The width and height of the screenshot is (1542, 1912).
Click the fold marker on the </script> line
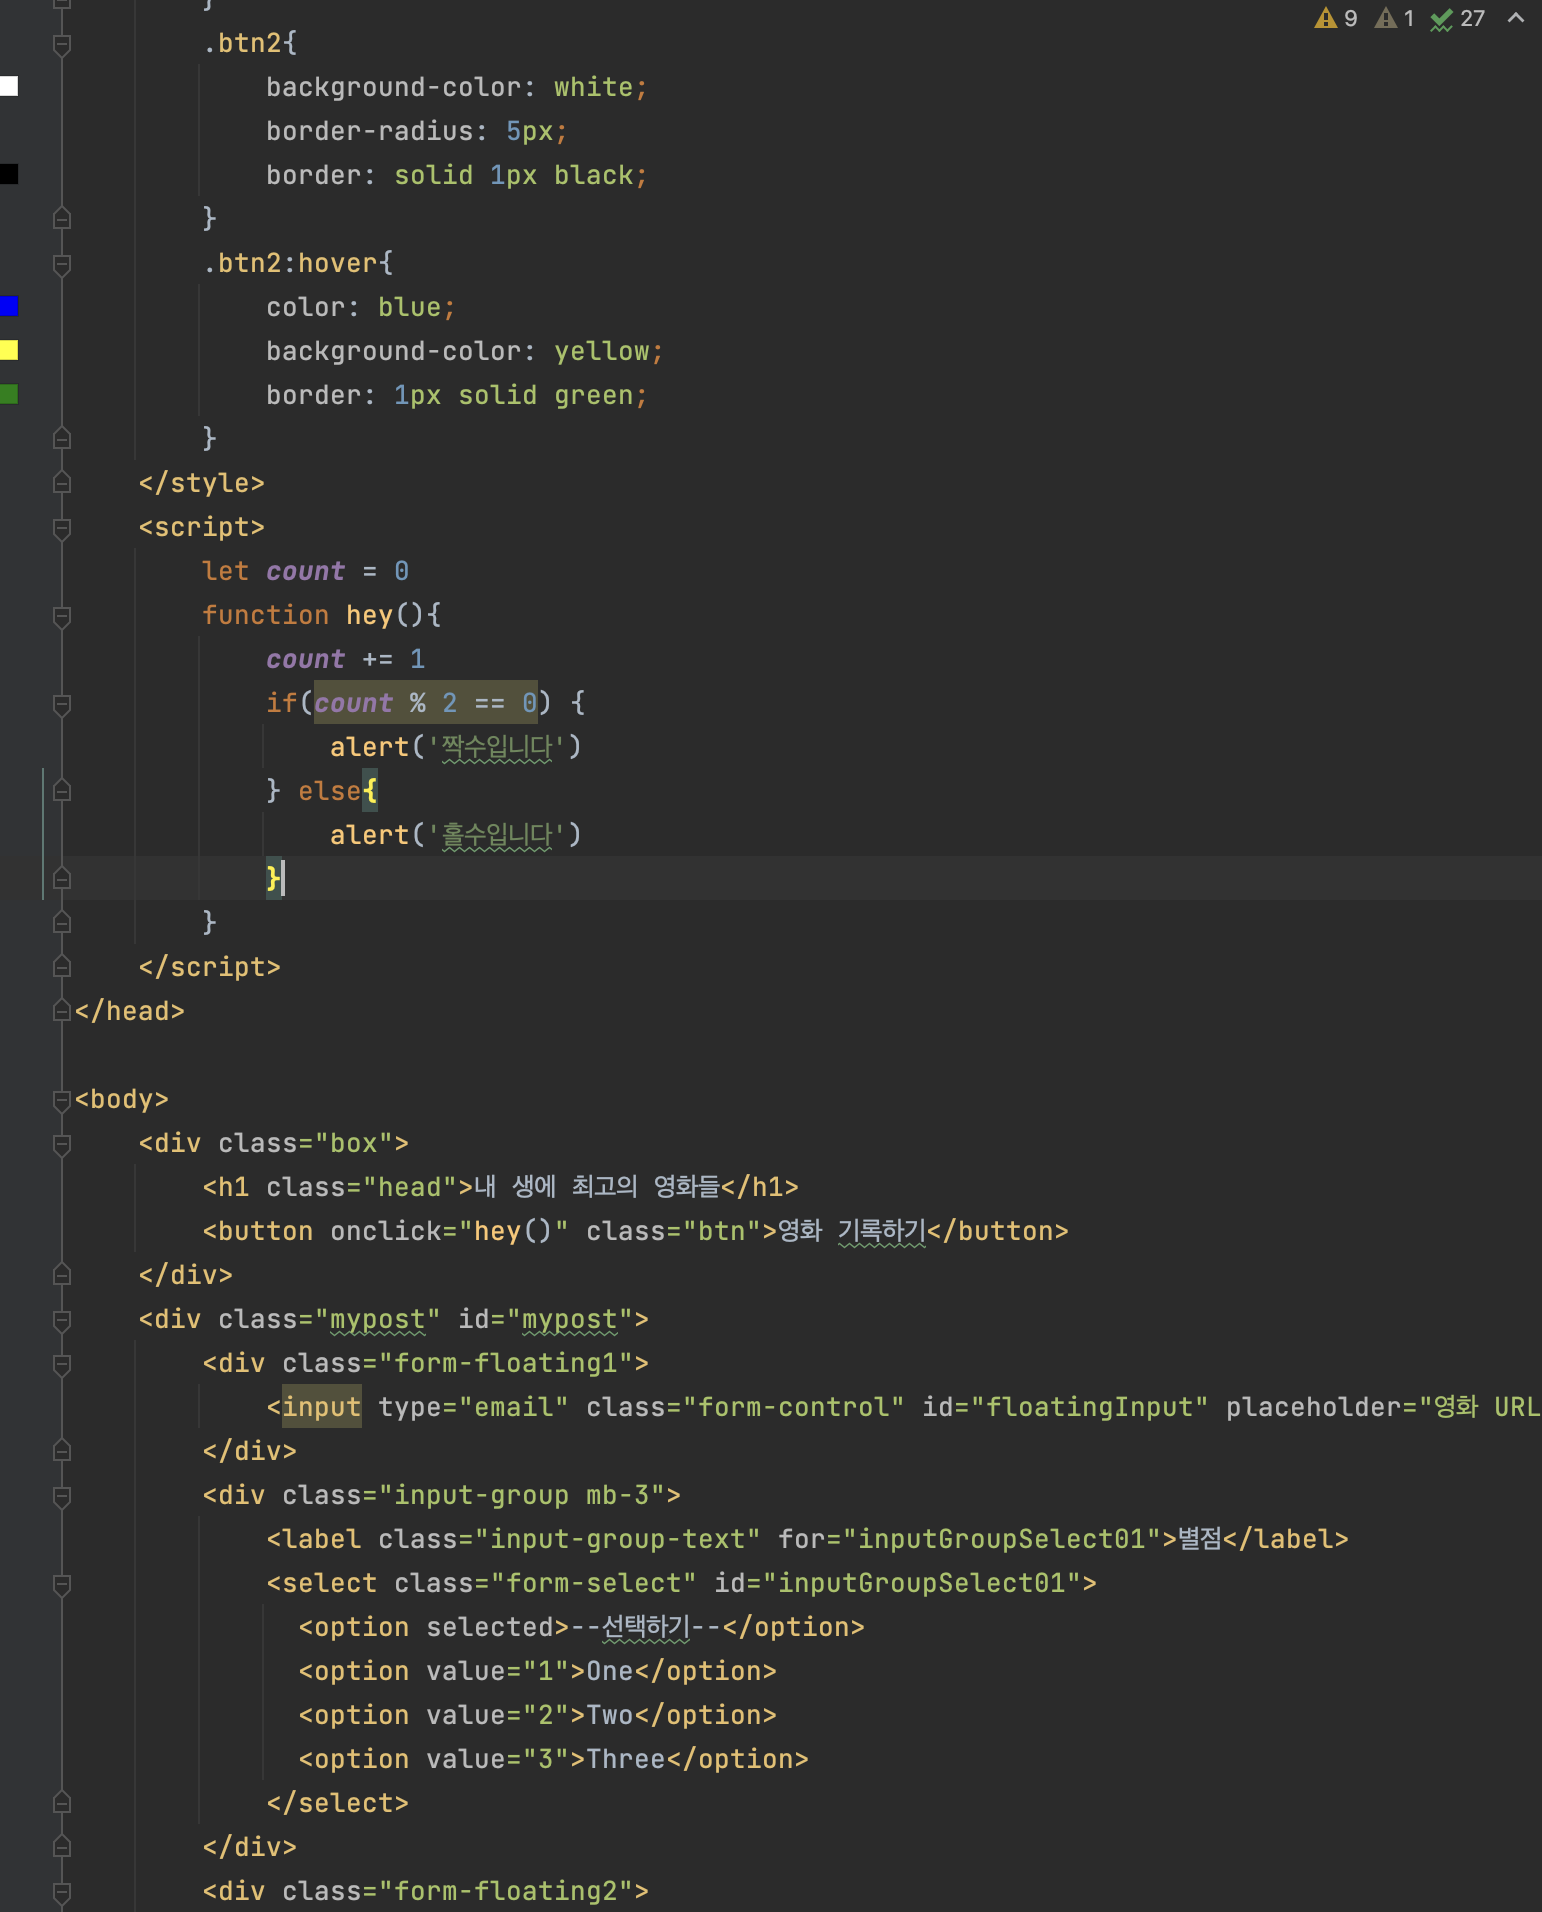(62, 967)
